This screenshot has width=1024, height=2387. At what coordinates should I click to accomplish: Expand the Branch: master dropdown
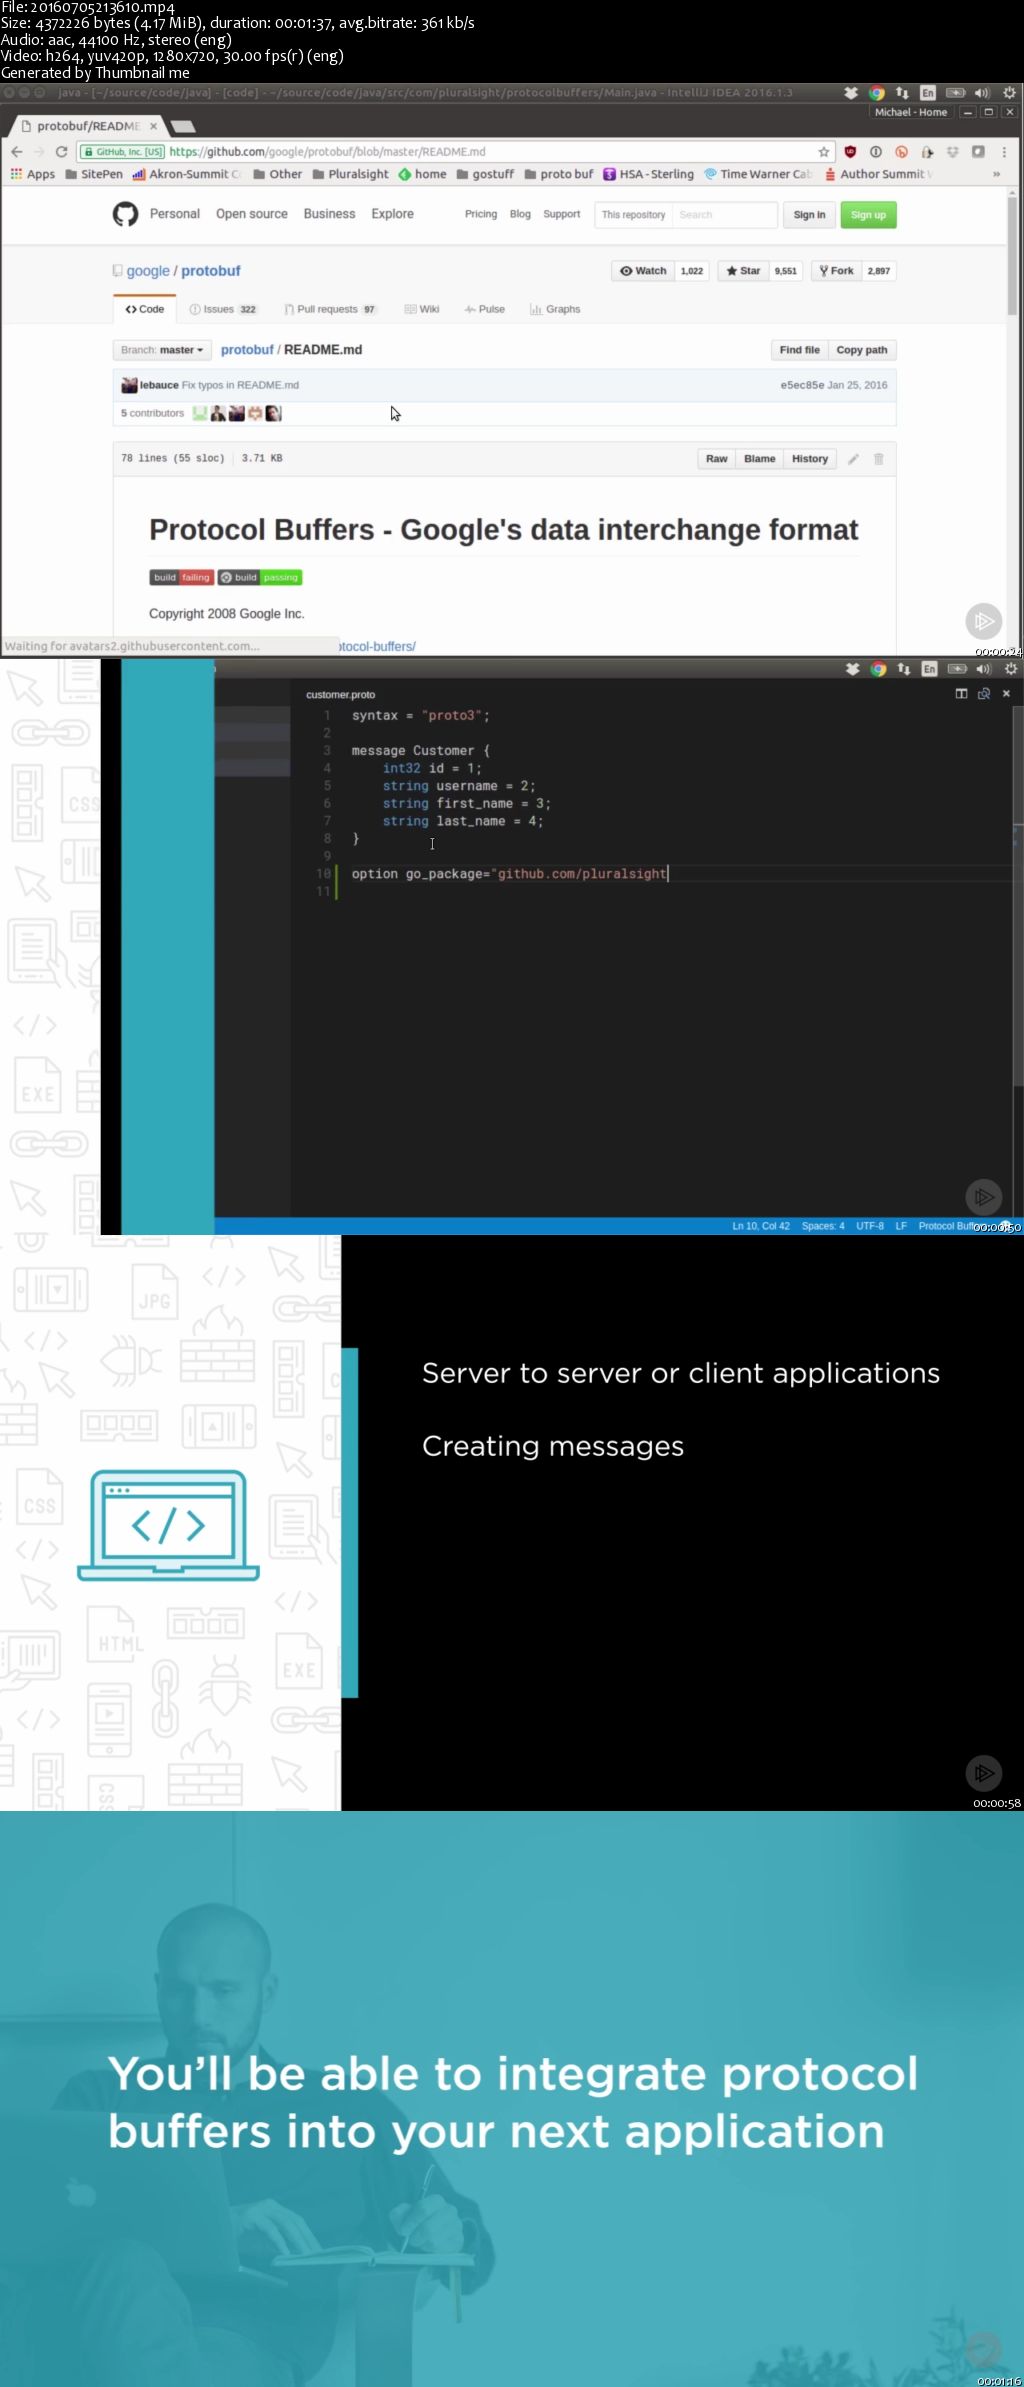coord(162,350)
